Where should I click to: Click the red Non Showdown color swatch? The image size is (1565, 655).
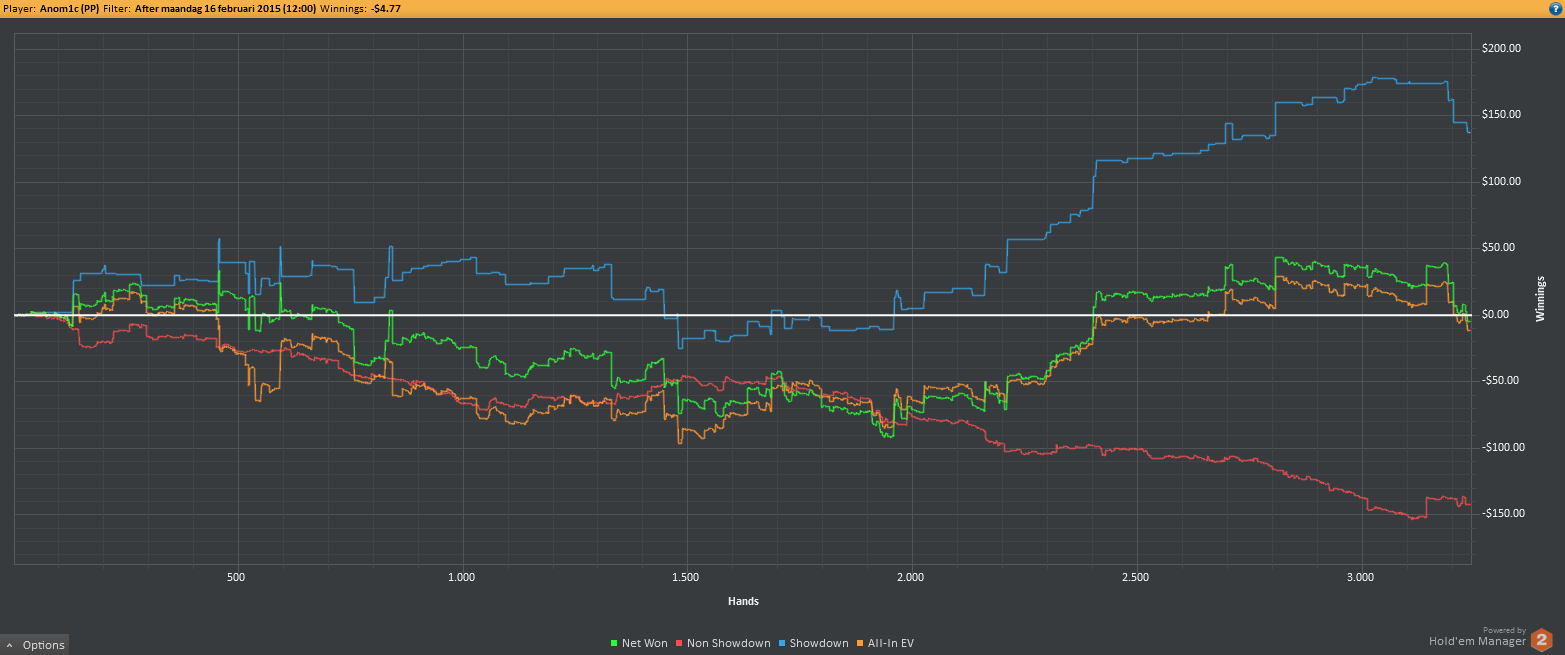coord(680,643)
